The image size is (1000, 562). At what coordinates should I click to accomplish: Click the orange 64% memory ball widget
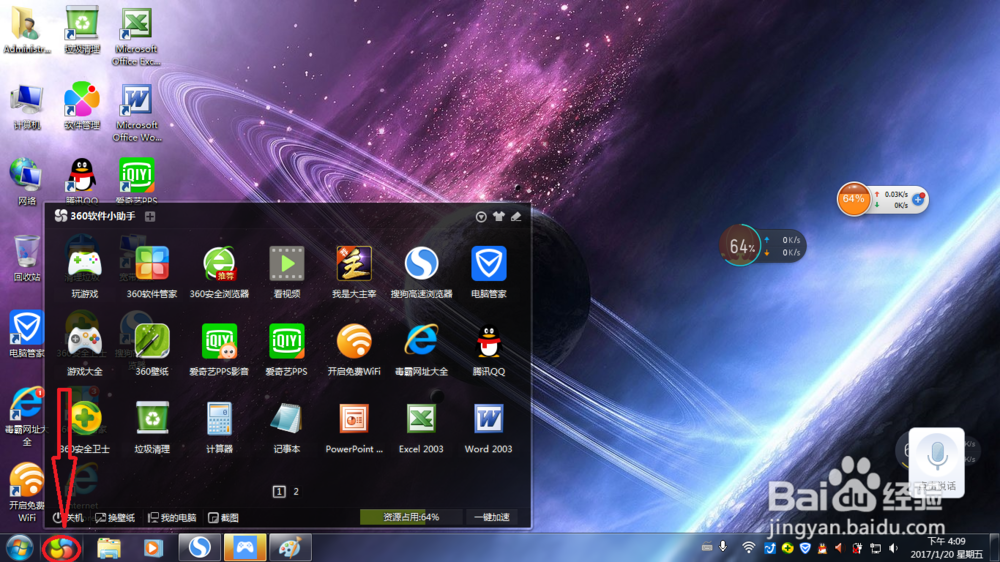click(x=853, y=199)
